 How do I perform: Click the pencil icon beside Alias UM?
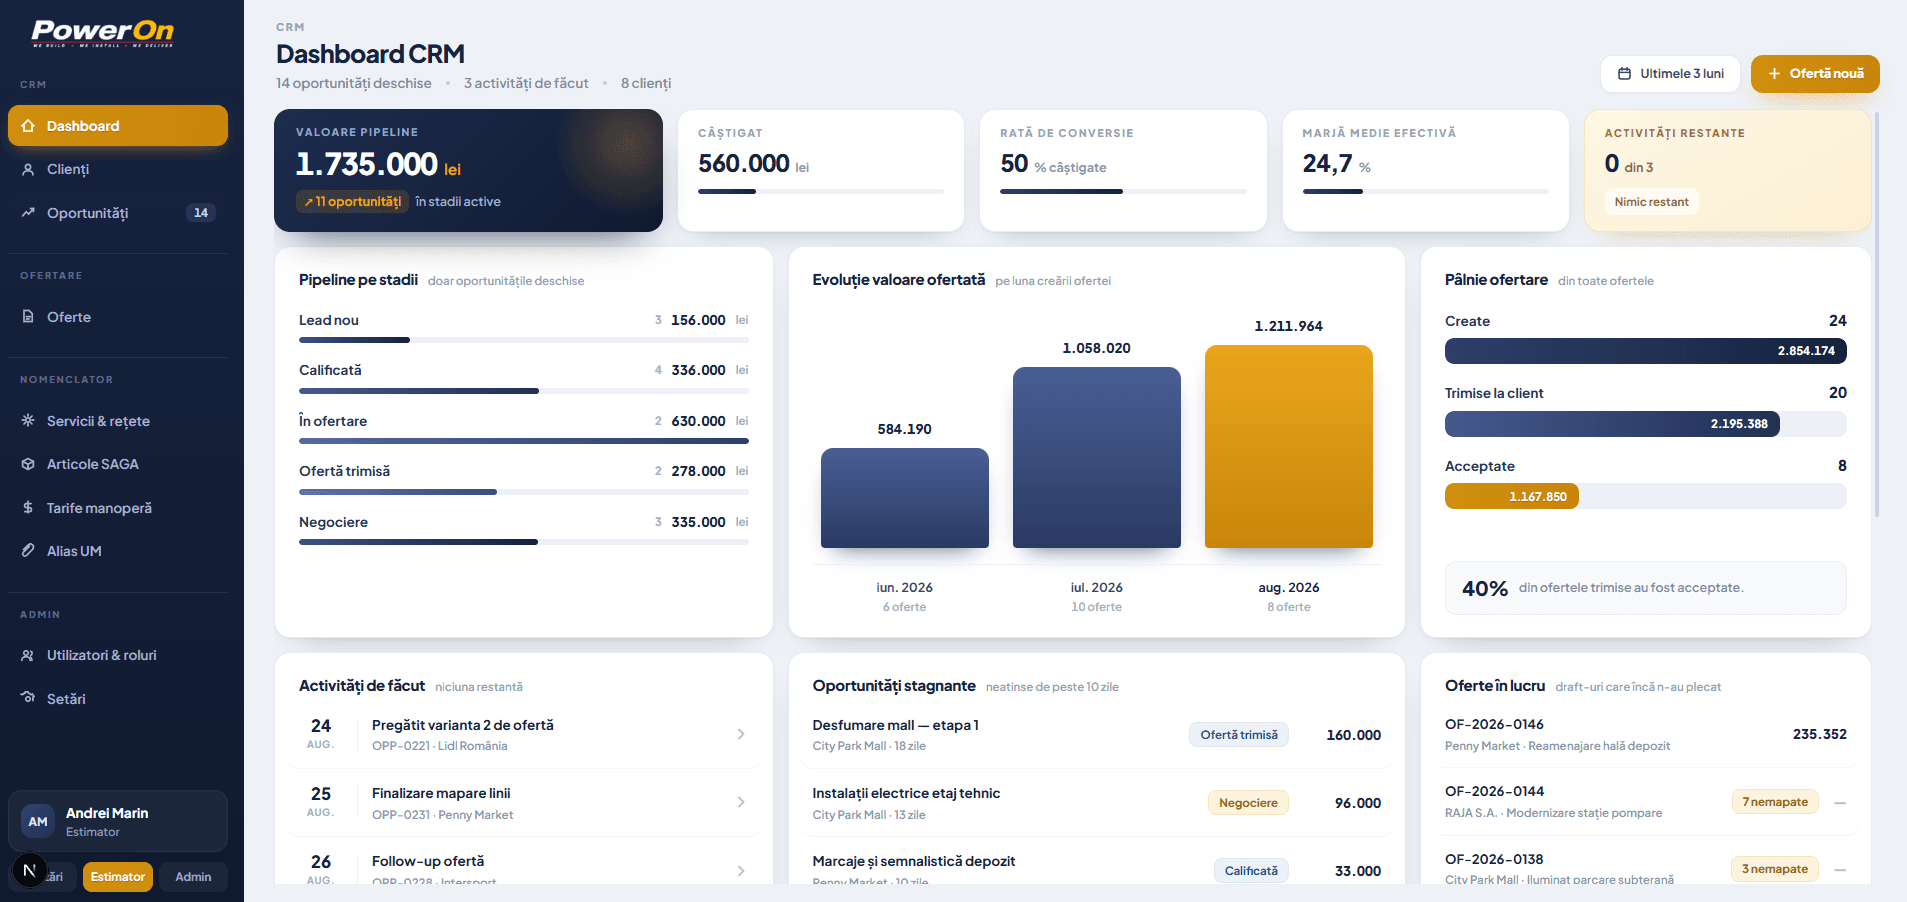pos(28,551)
